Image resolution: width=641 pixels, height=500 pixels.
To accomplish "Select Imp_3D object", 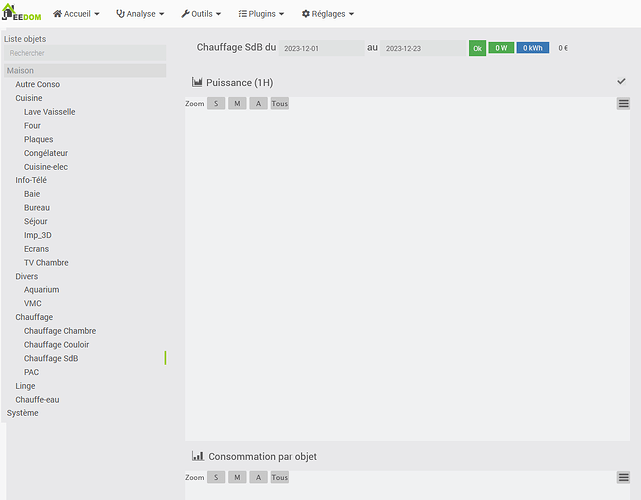I will click(38, 235).
